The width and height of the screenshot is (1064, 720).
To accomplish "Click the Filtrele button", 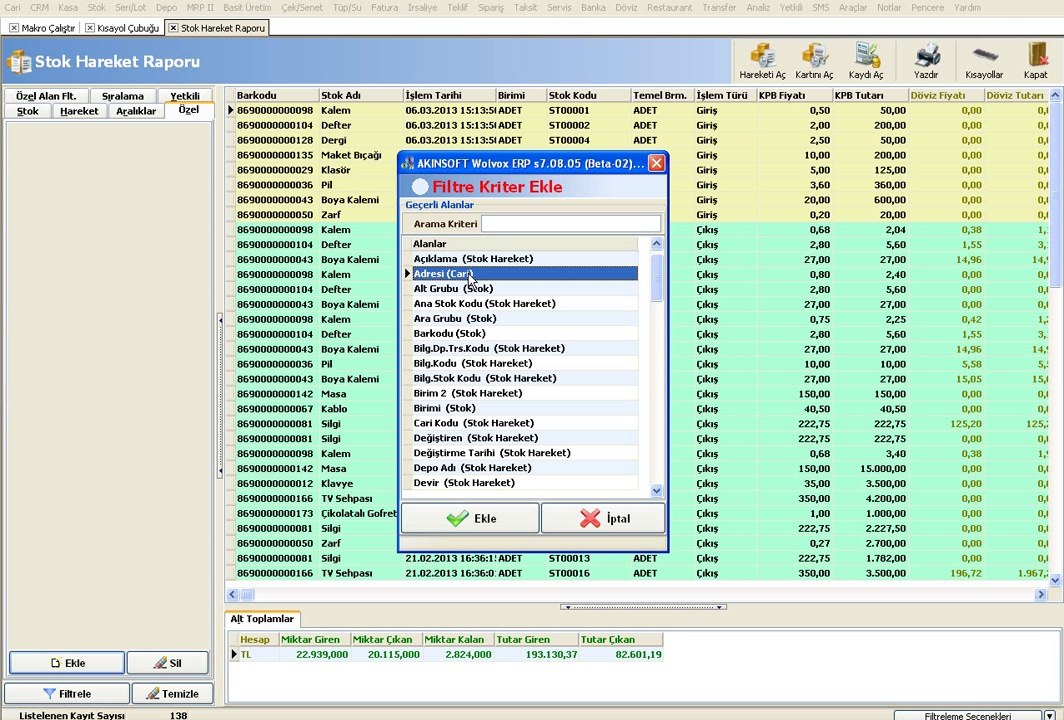I will [66, 694].
